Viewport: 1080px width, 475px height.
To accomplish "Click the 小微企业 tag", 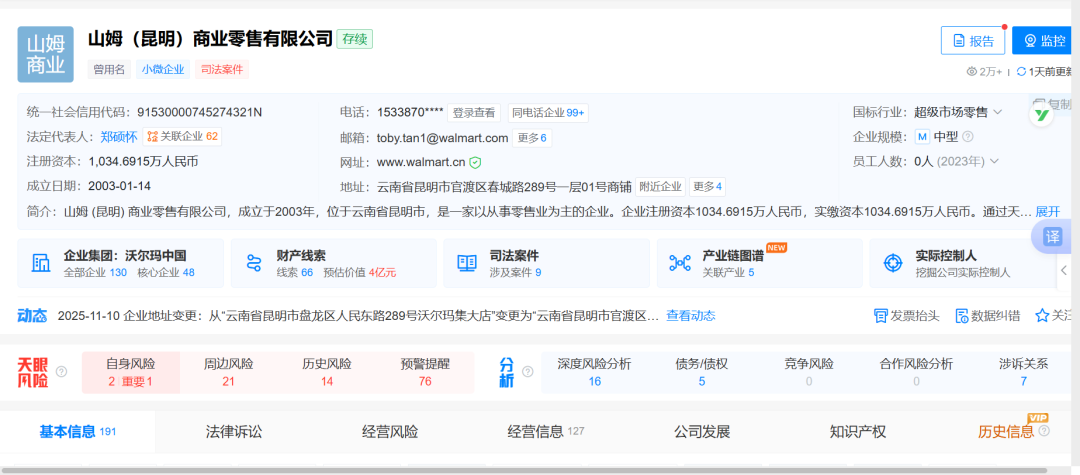I will (x=163, y=69).
